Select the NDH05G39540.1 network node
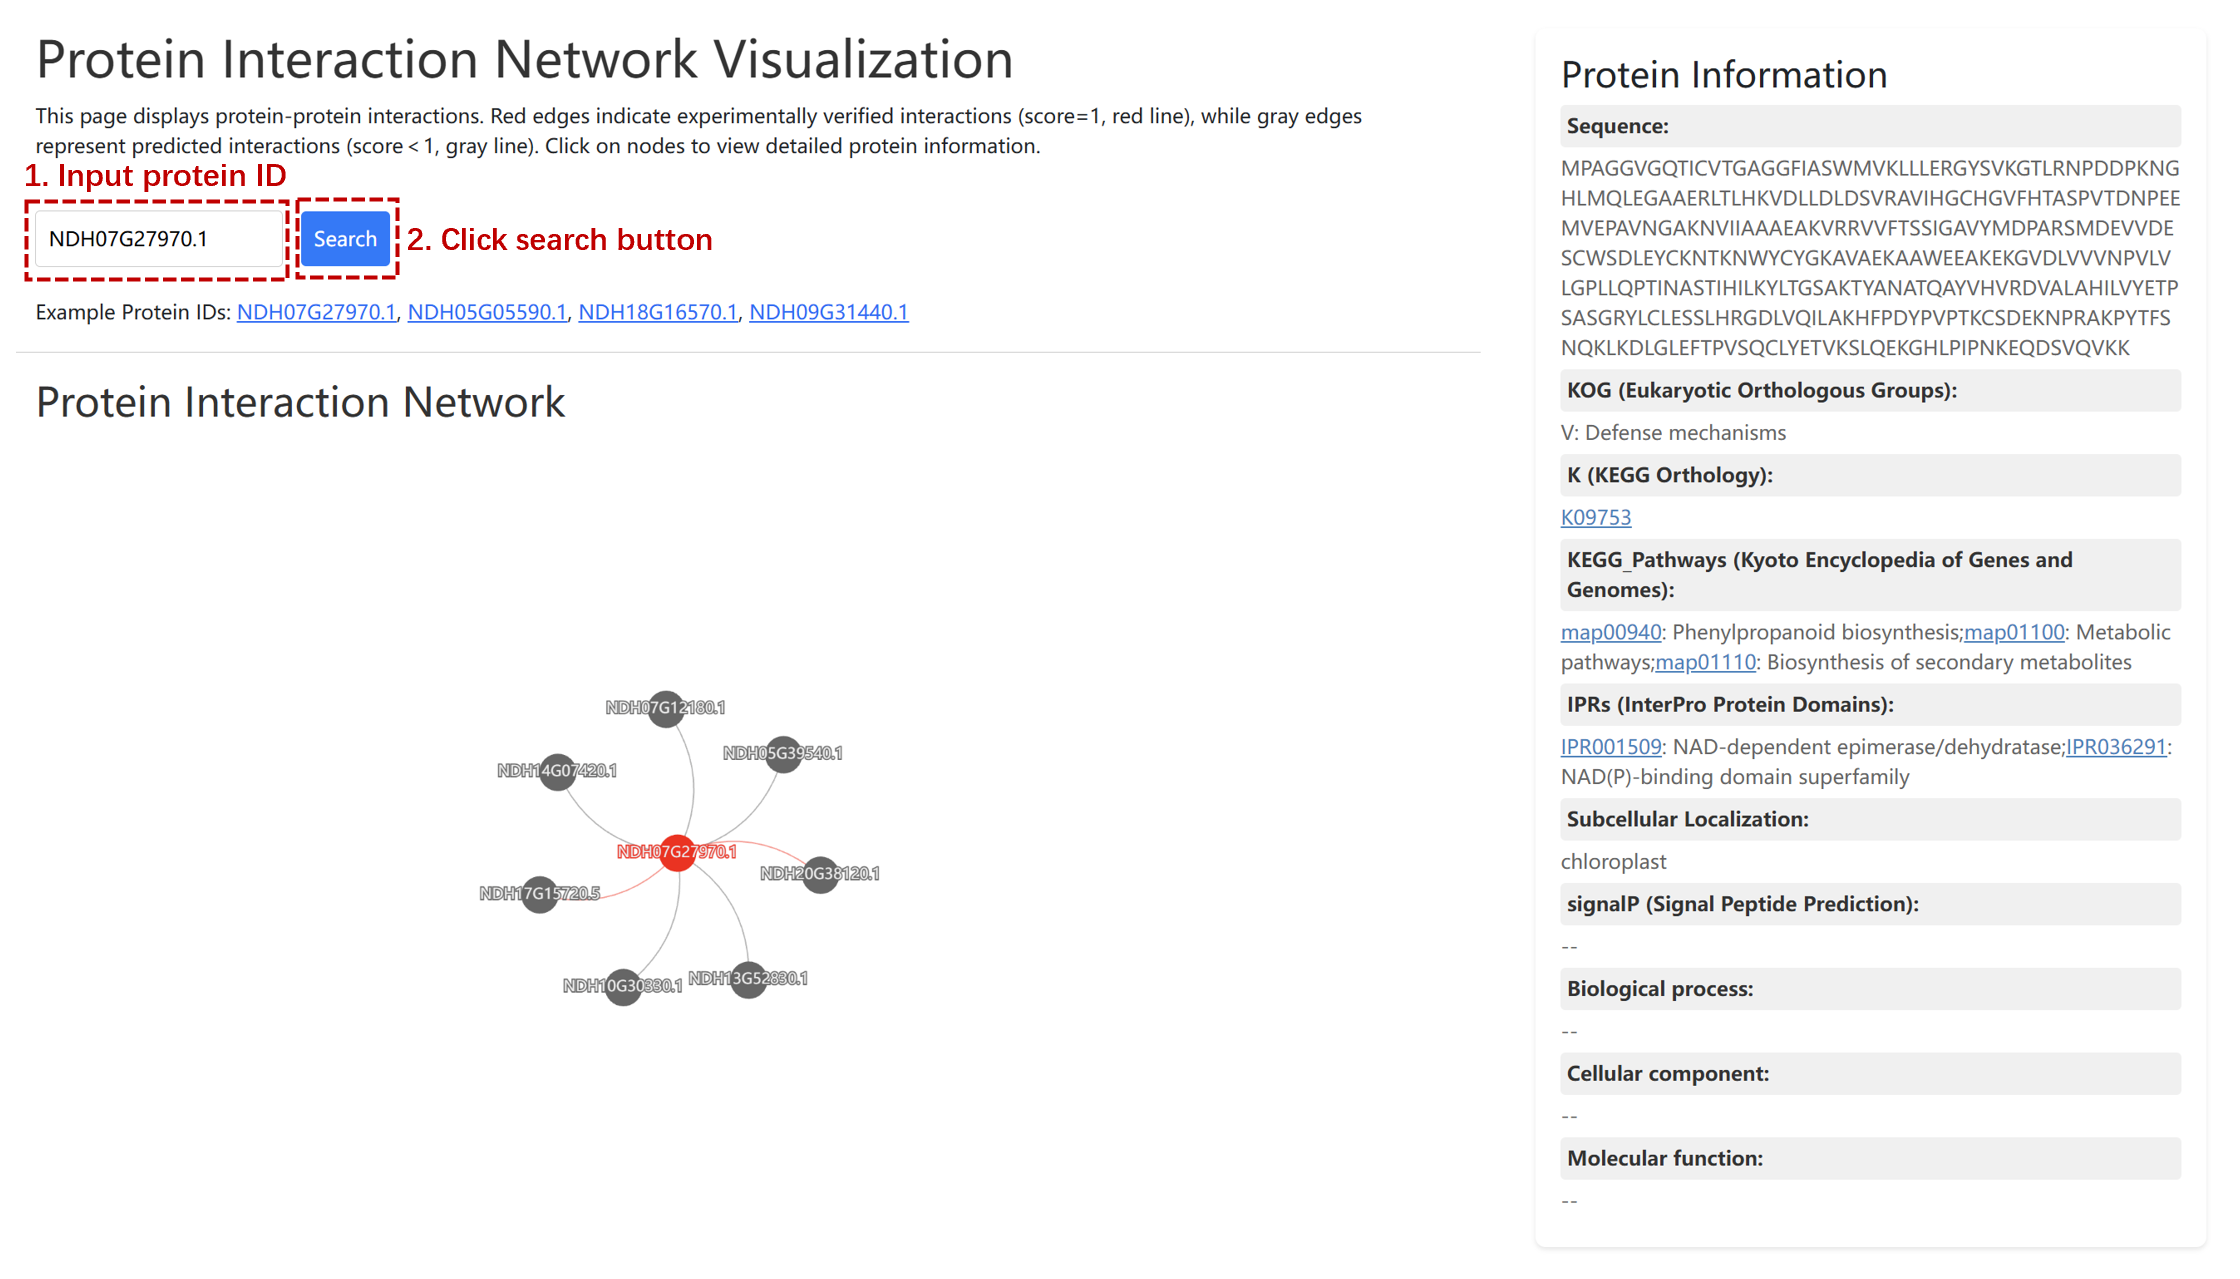Image resolution: width=2240 pixels, height=1279 pixels. [784, 753]
